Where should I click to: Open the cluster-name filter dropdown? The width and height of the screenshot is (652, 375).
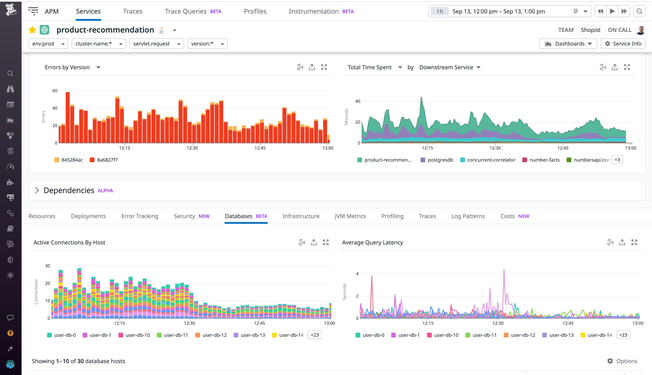coord(99,44)
